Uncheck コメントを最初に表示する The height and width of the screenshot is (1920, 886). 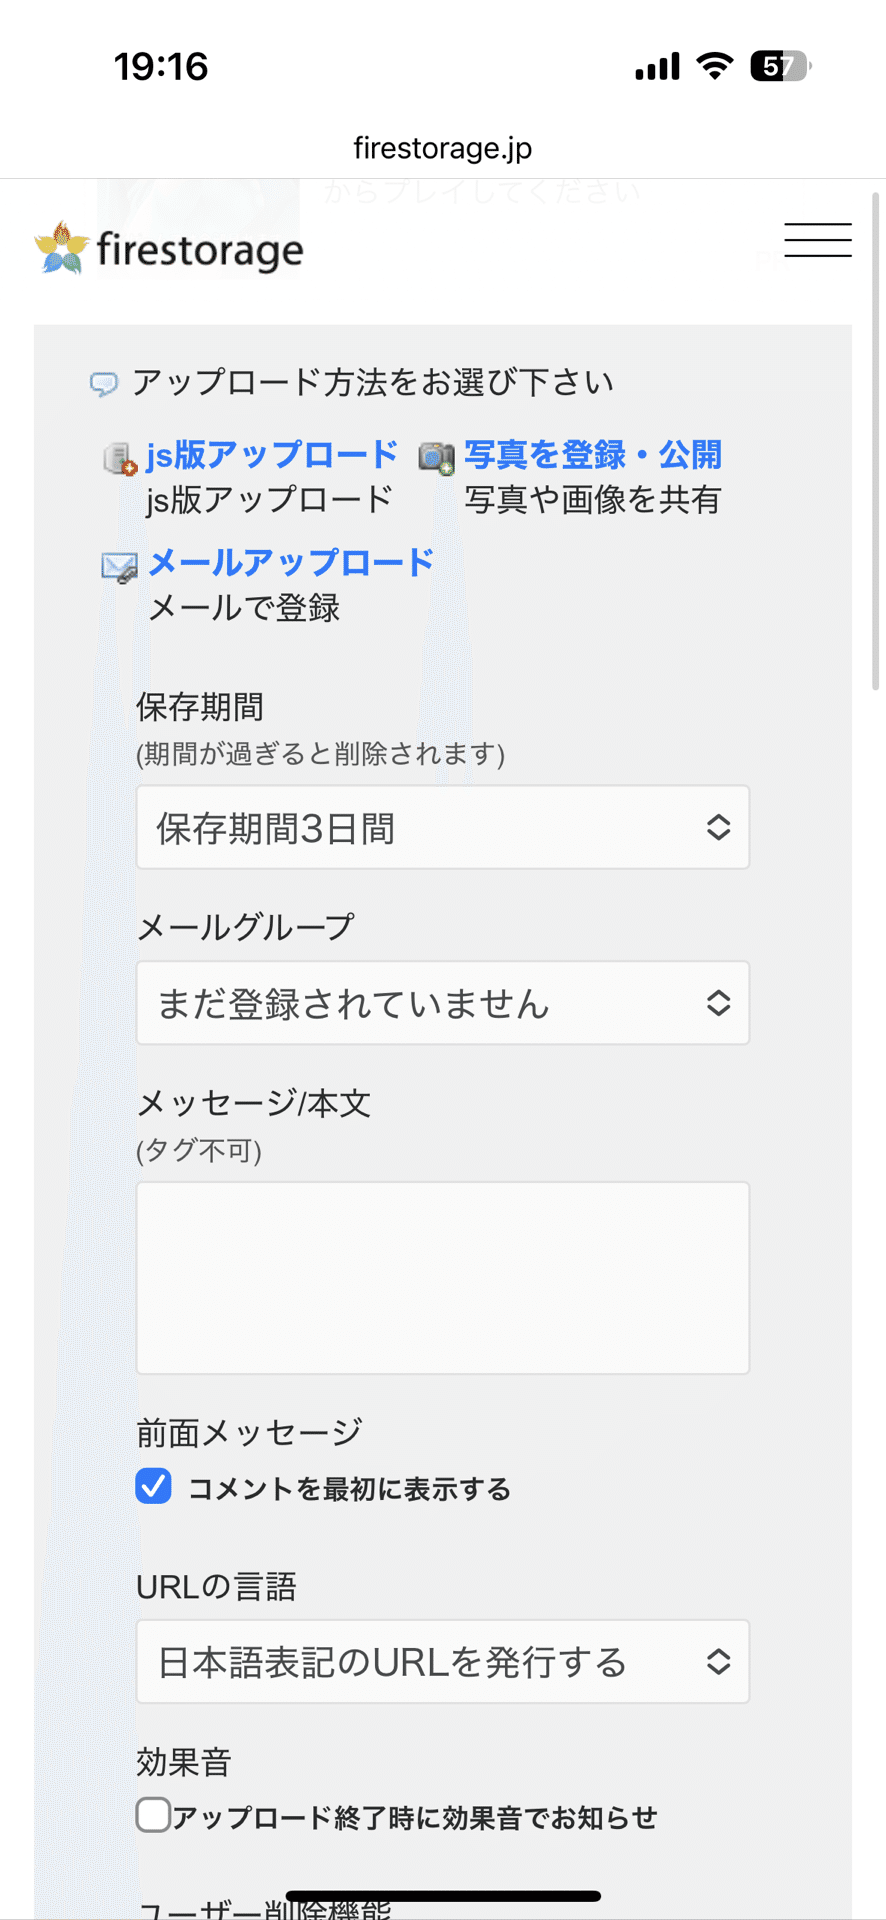(153, 1488)
